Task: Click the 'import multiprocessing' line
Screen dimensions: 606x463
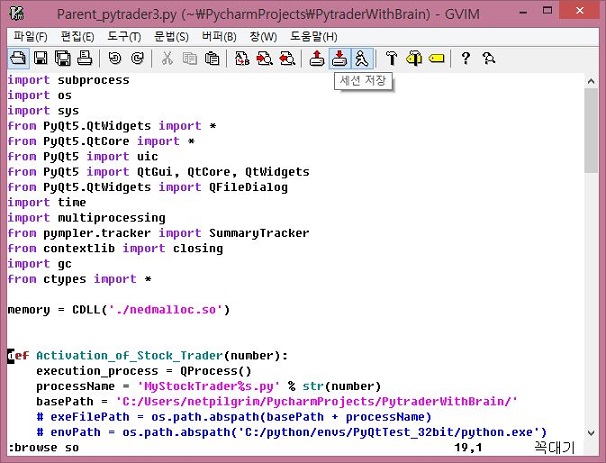Action: [87, 218]
